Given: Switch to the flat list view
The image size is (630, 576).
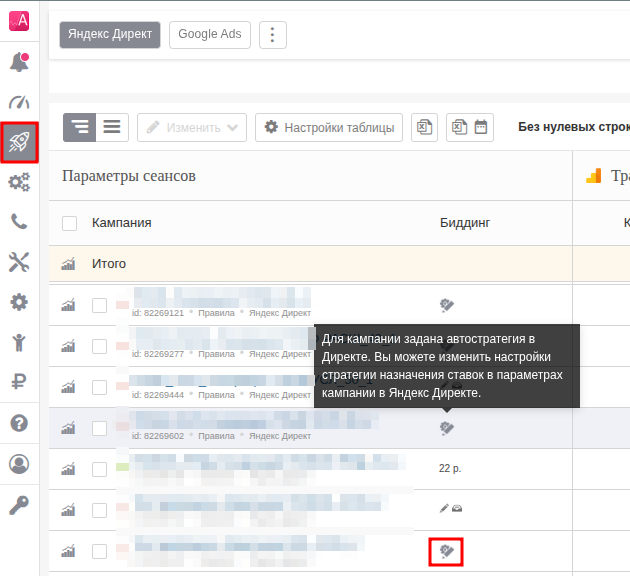Looking at the screenshot, I should click(x=112, y=127).
